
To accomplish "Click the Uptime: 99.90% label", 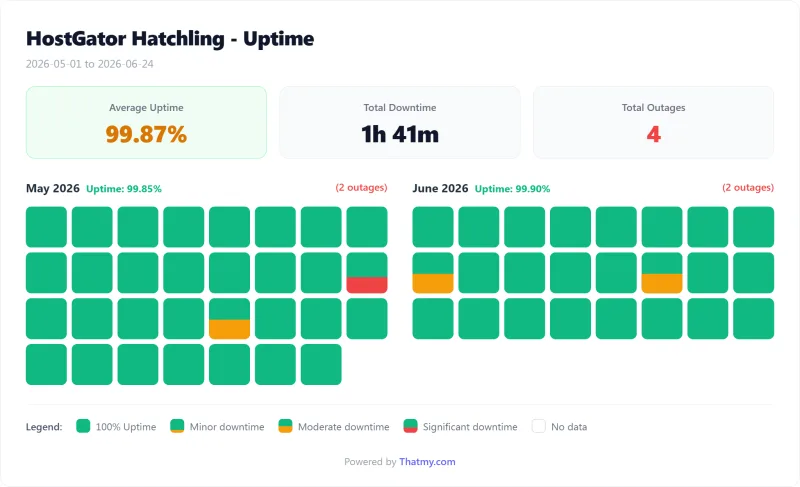I will (512, 189).
